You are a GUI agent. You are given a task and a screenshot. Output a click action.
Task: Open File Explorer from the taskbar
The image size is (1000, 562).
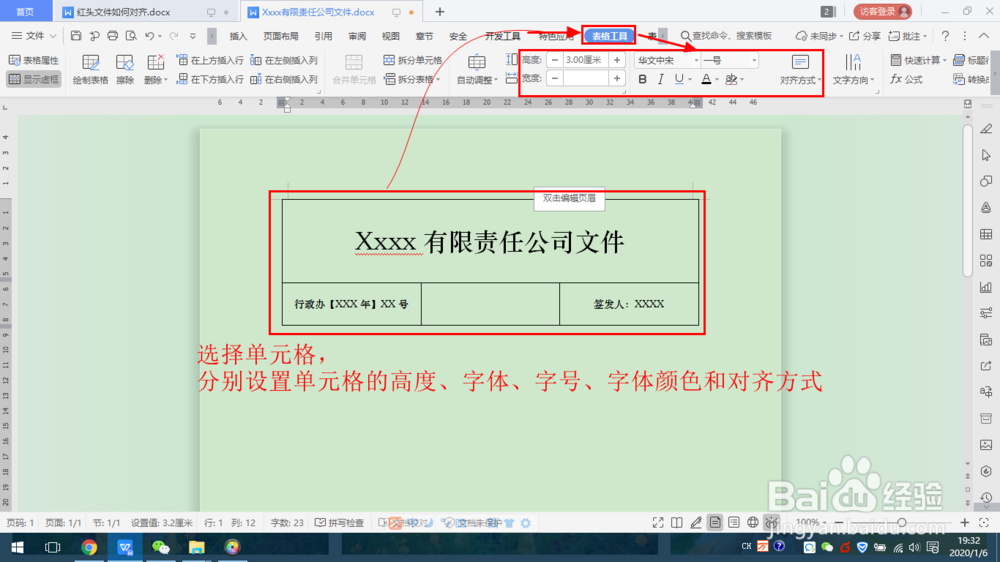coord(196,547)
